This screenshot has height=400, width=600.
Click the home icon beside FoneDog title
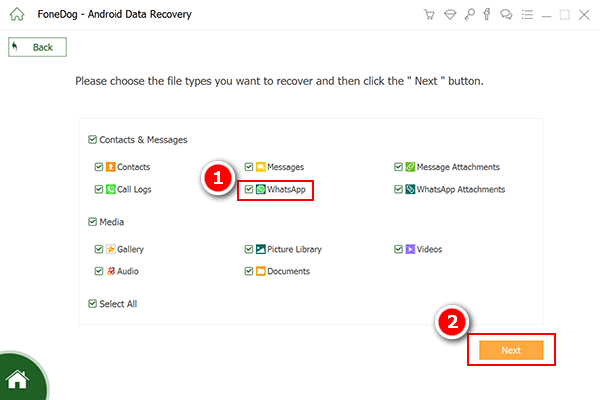[15, 15]
